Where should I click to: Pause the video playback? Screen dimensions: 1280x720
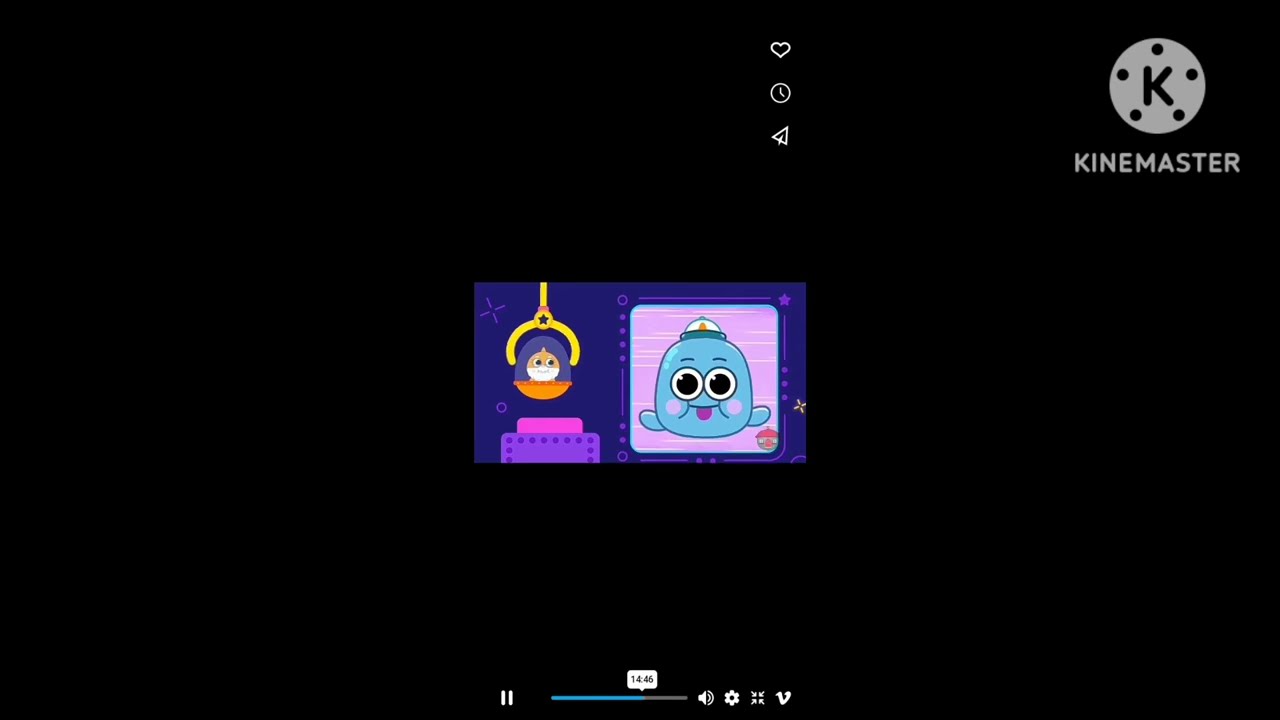(x=507, y=698)
